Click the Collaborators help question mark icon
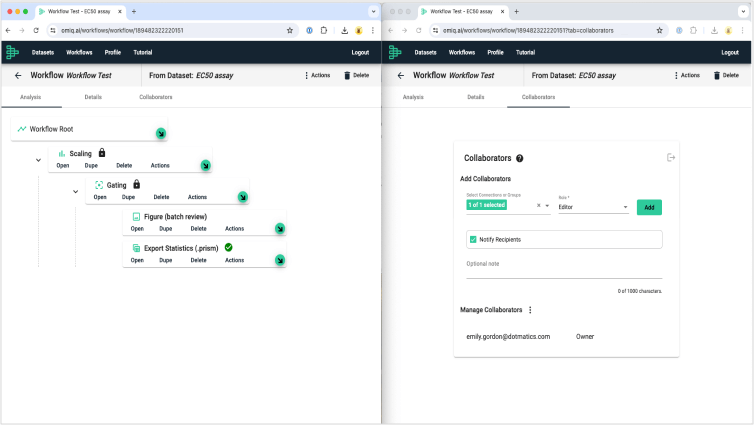 point(520,158)
